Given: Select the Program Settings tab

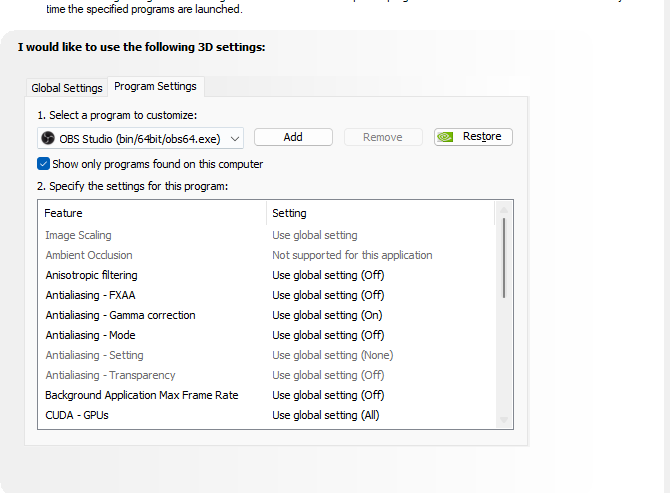Looking at the screenshot, I should coord(155,87).
